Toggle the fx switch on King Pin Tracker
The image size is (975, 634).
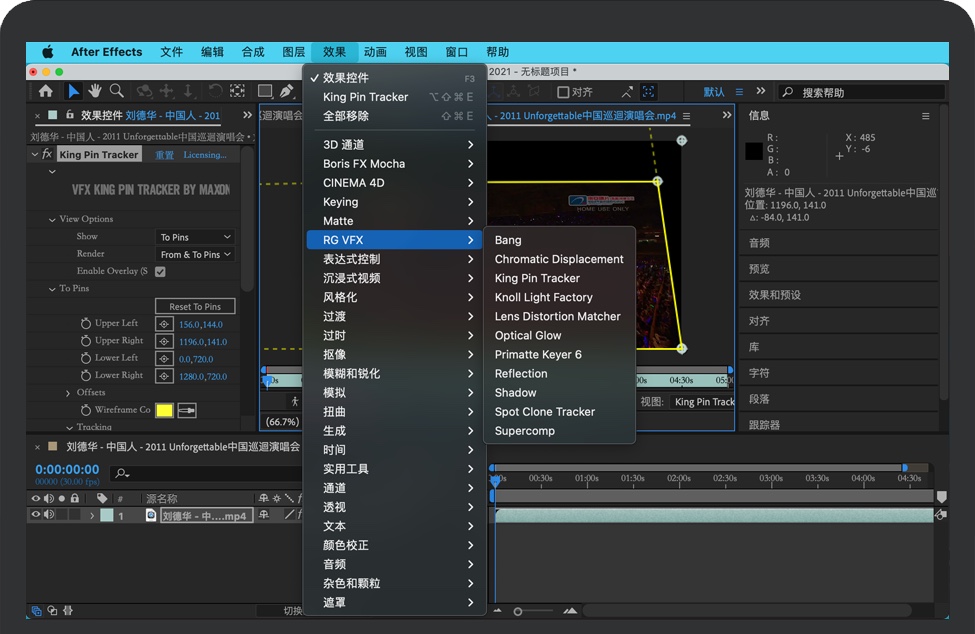(x=47, y=154)
